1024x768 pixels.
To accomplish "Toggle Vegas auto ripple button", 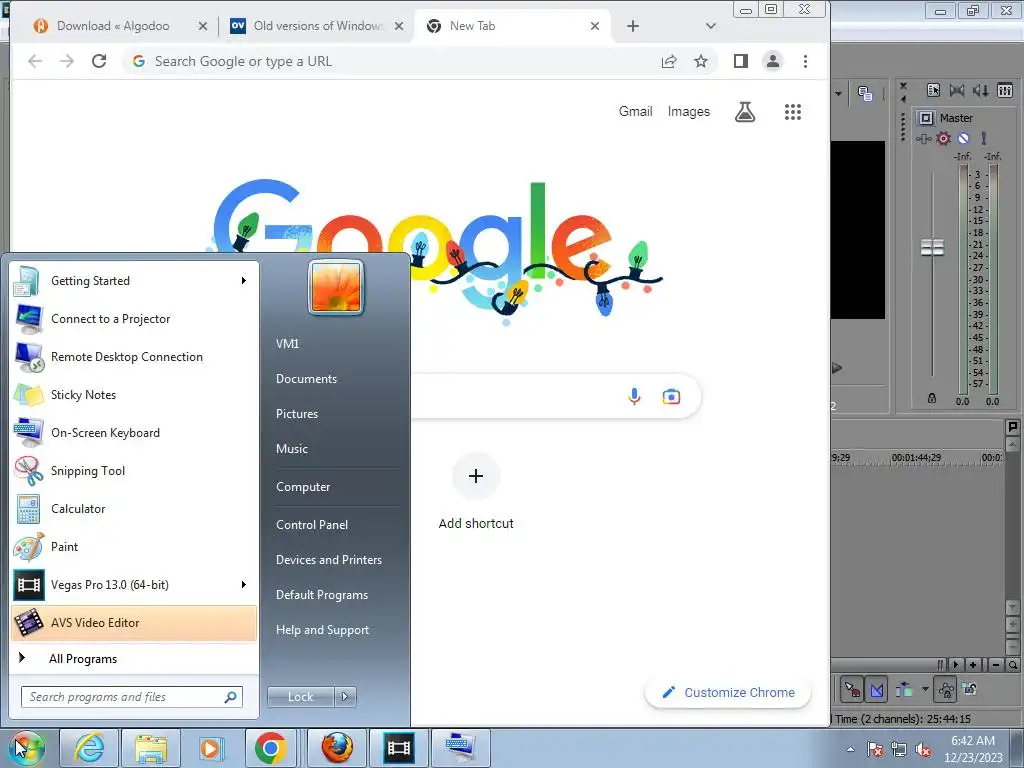I will (904, 689).
